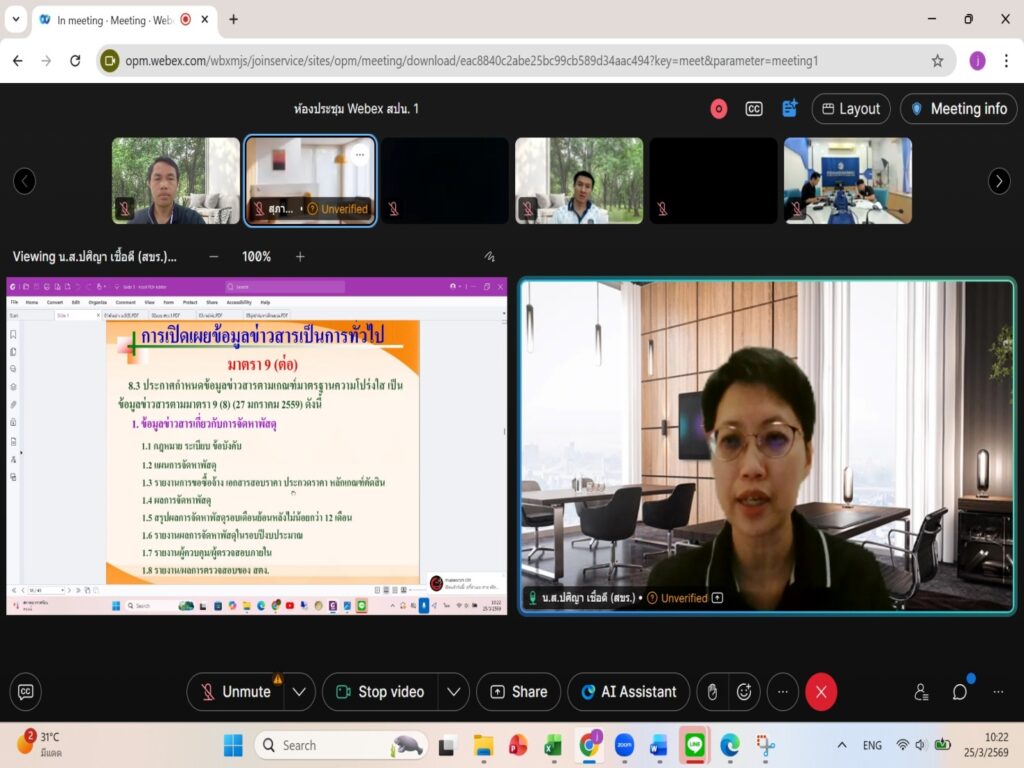Open PowerPoint from the taskbar

coord(519,745)
